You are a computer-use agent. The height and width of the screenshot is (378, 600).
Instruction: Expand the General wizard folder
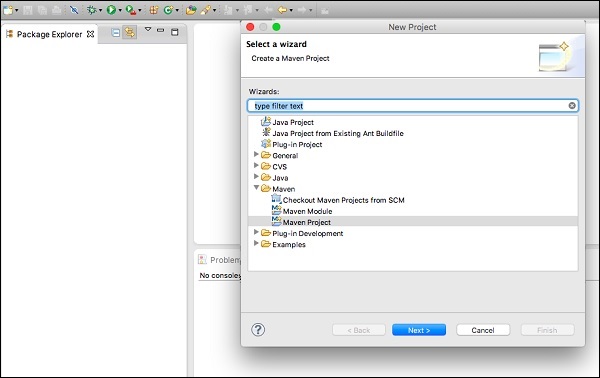pos(256,154)
